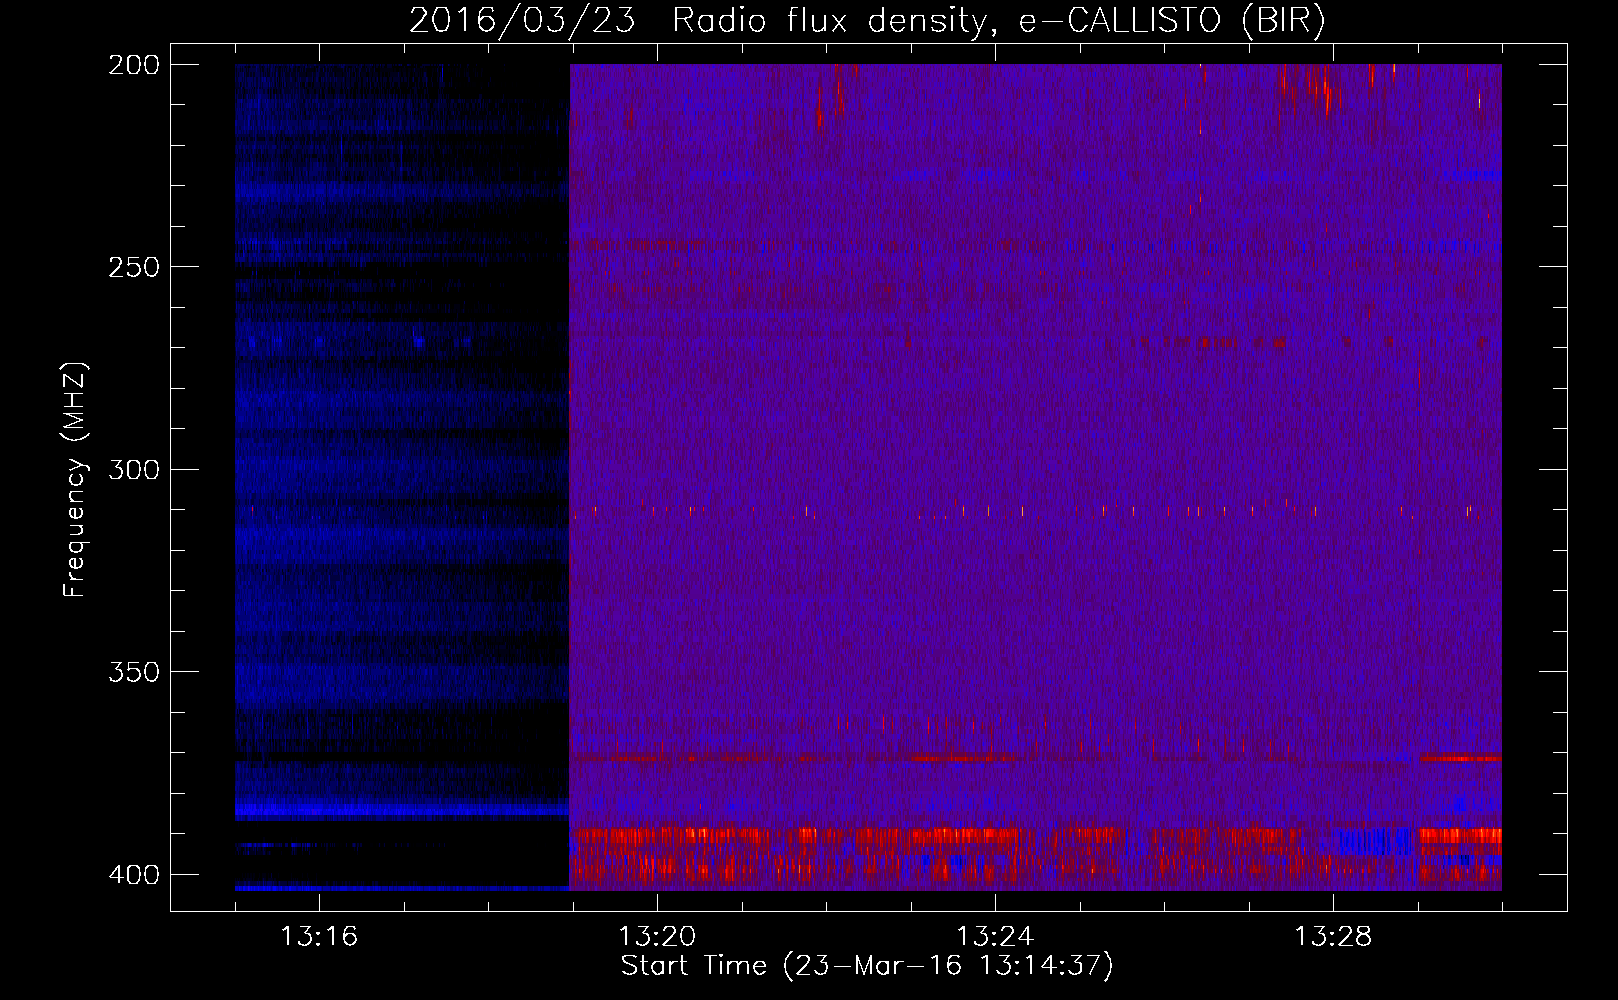
Task: Click the 13:20 time tick label
Action: (x=657, y=936)
